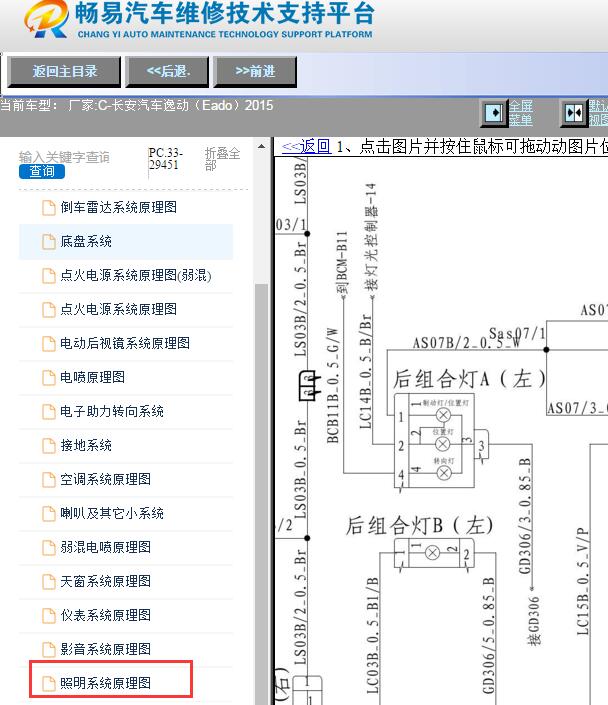
Task: Click document icon beside 倒车雷达系统原理图
Action: tap(49, 208)
